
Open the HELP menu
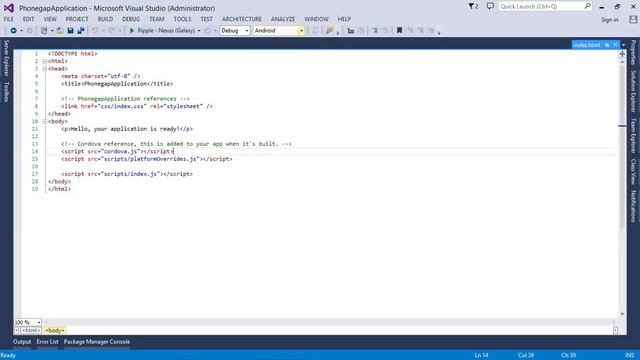[344, 19]
